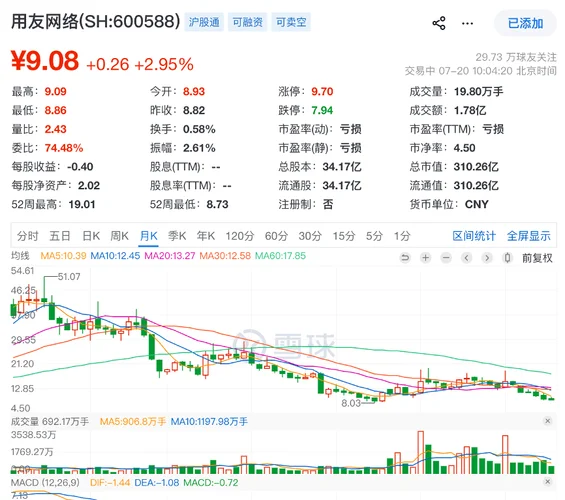Click the stock title 用友网络(SH:600588)
The image size is (565, 500).
tap(95, 22)
